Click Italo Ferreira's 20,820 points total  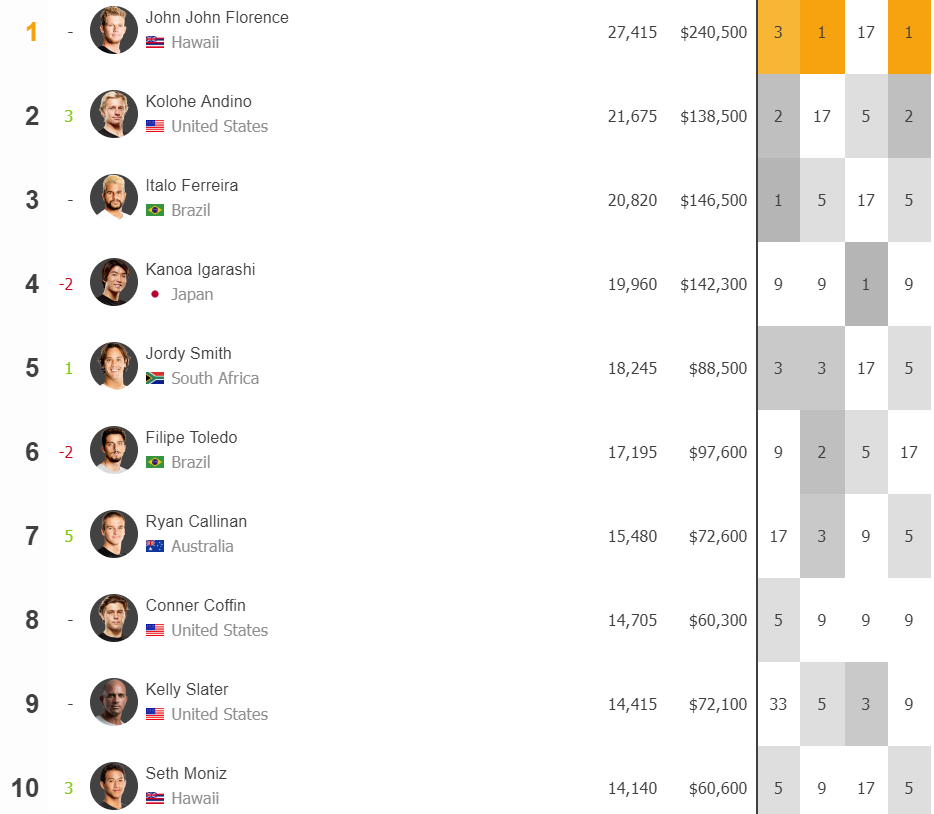[632, 200]
